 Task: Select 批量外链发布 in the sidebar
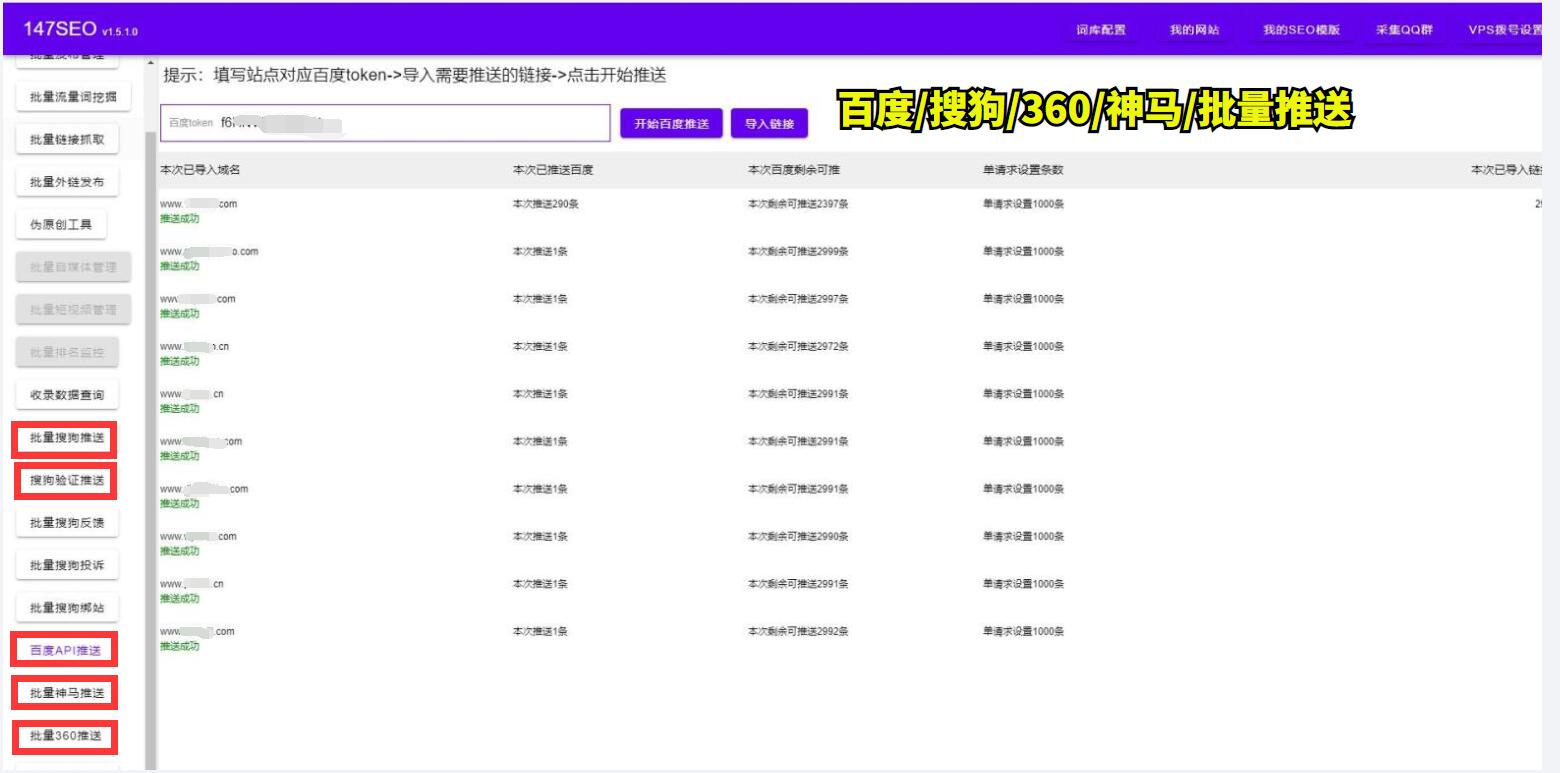[66, 182]
